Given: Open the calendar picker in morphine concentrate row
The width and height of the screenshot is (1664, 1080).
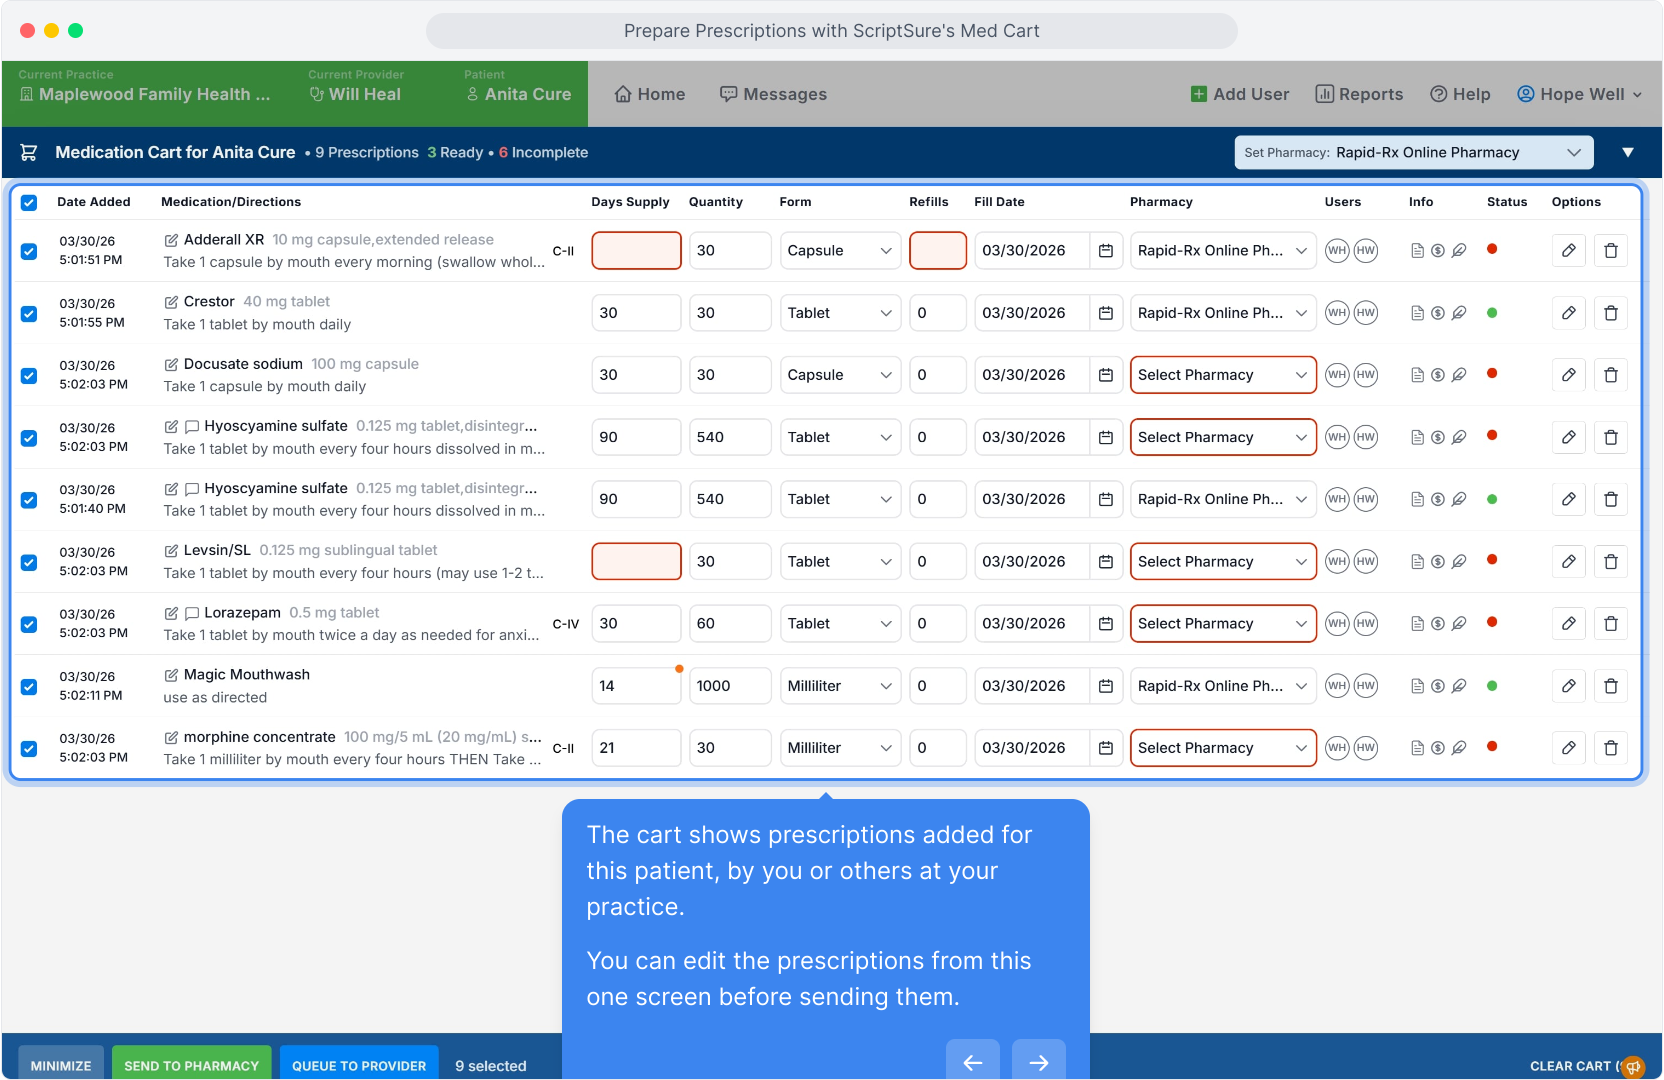Looking at the screenshot, I should pyautogui.click(x=1106, y=748).
